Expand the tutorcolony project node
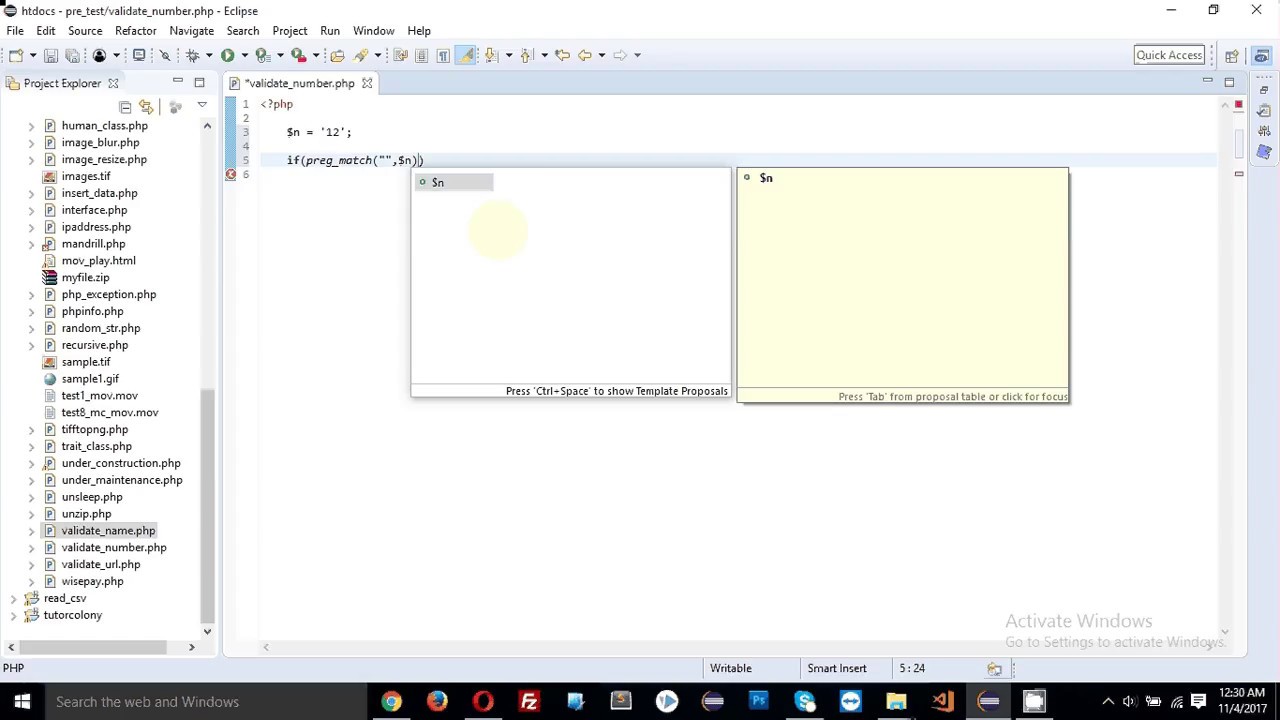The width and height of the screenshot is (1280, 720). 13,615
